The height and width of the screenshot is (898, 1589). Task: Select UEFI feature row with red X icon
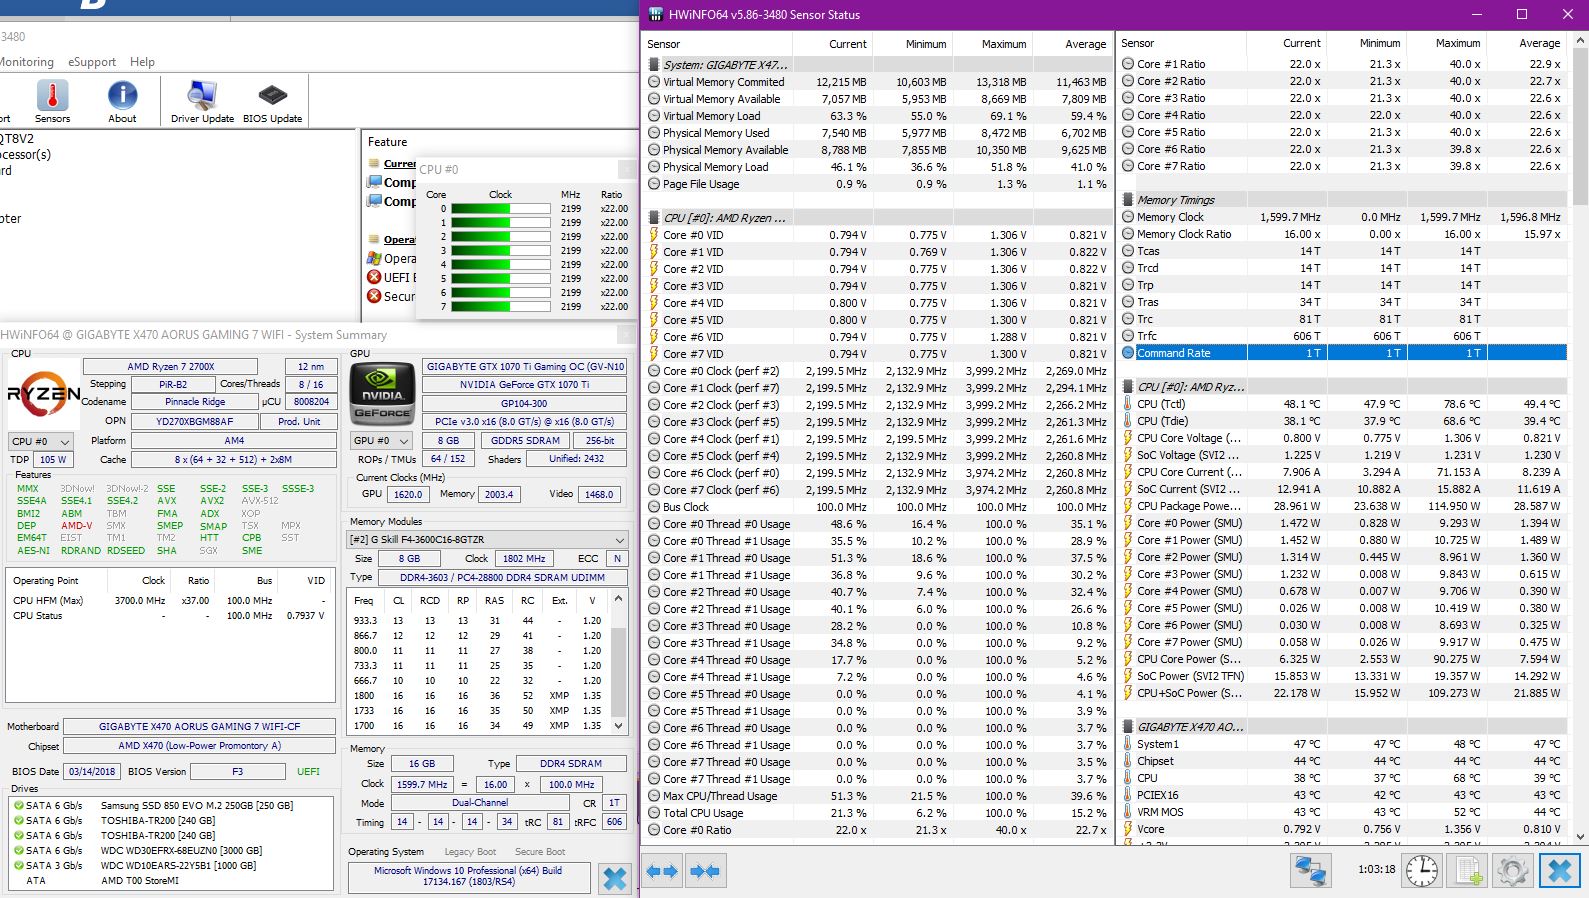coord(392,277)
